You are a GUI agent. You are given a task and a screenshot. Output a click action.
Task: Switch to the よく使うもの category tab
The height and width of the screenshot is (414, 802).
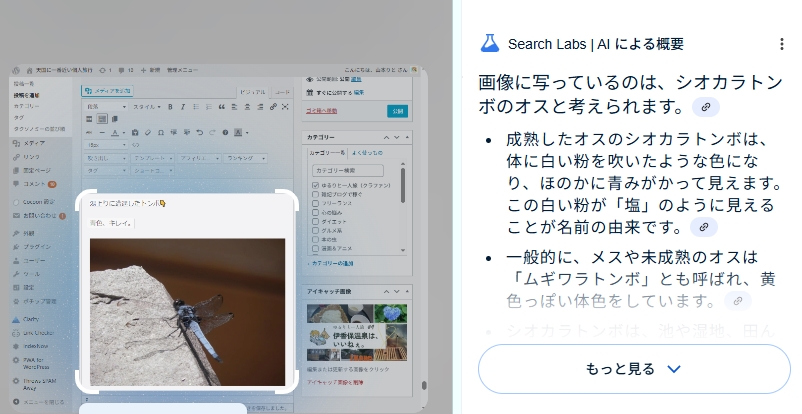pos(367,152)
